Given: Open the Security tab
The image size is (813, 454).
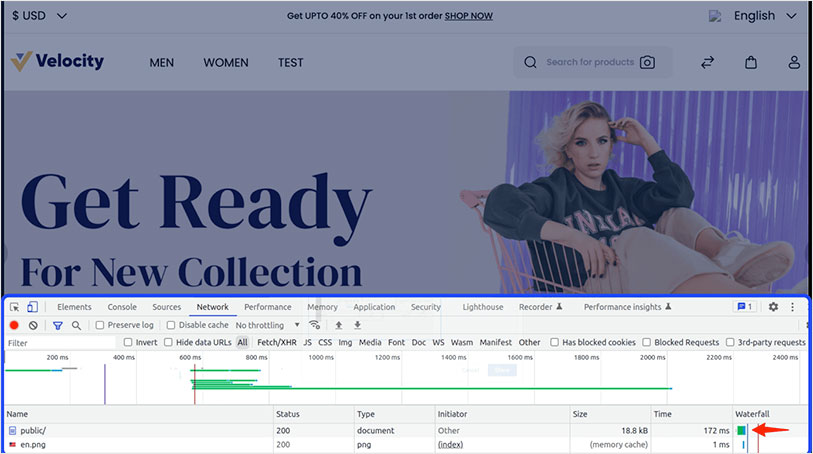Looking at the screenshot, I should [x=426, y=307].
